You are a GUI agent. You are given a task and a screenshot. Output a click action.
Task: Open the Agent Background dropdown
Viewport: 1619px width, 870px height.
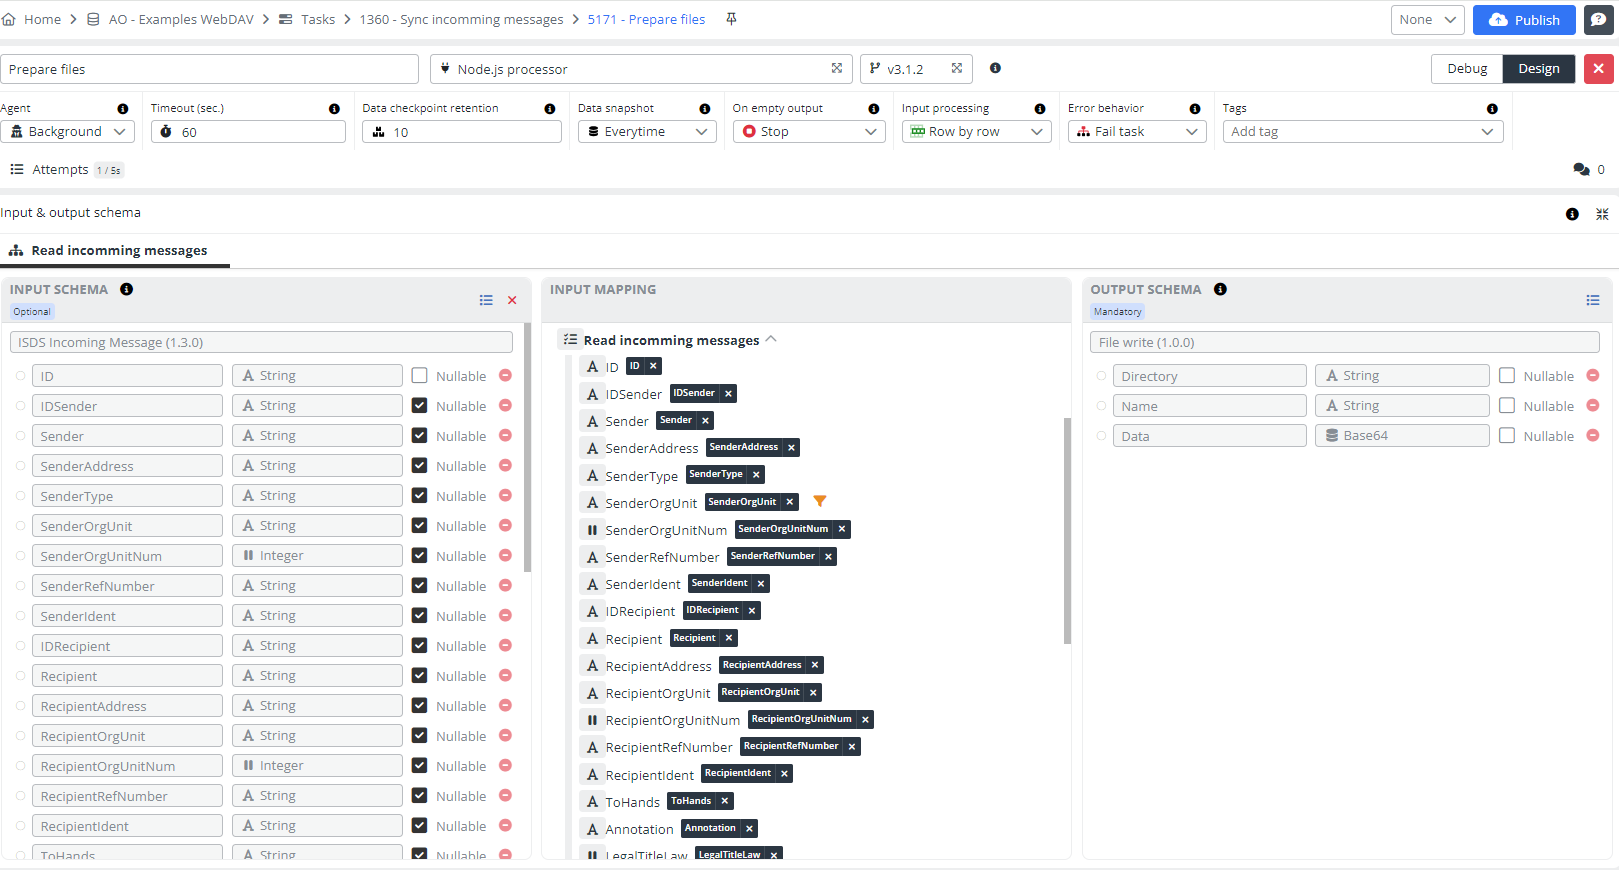(x=68, y=132)
